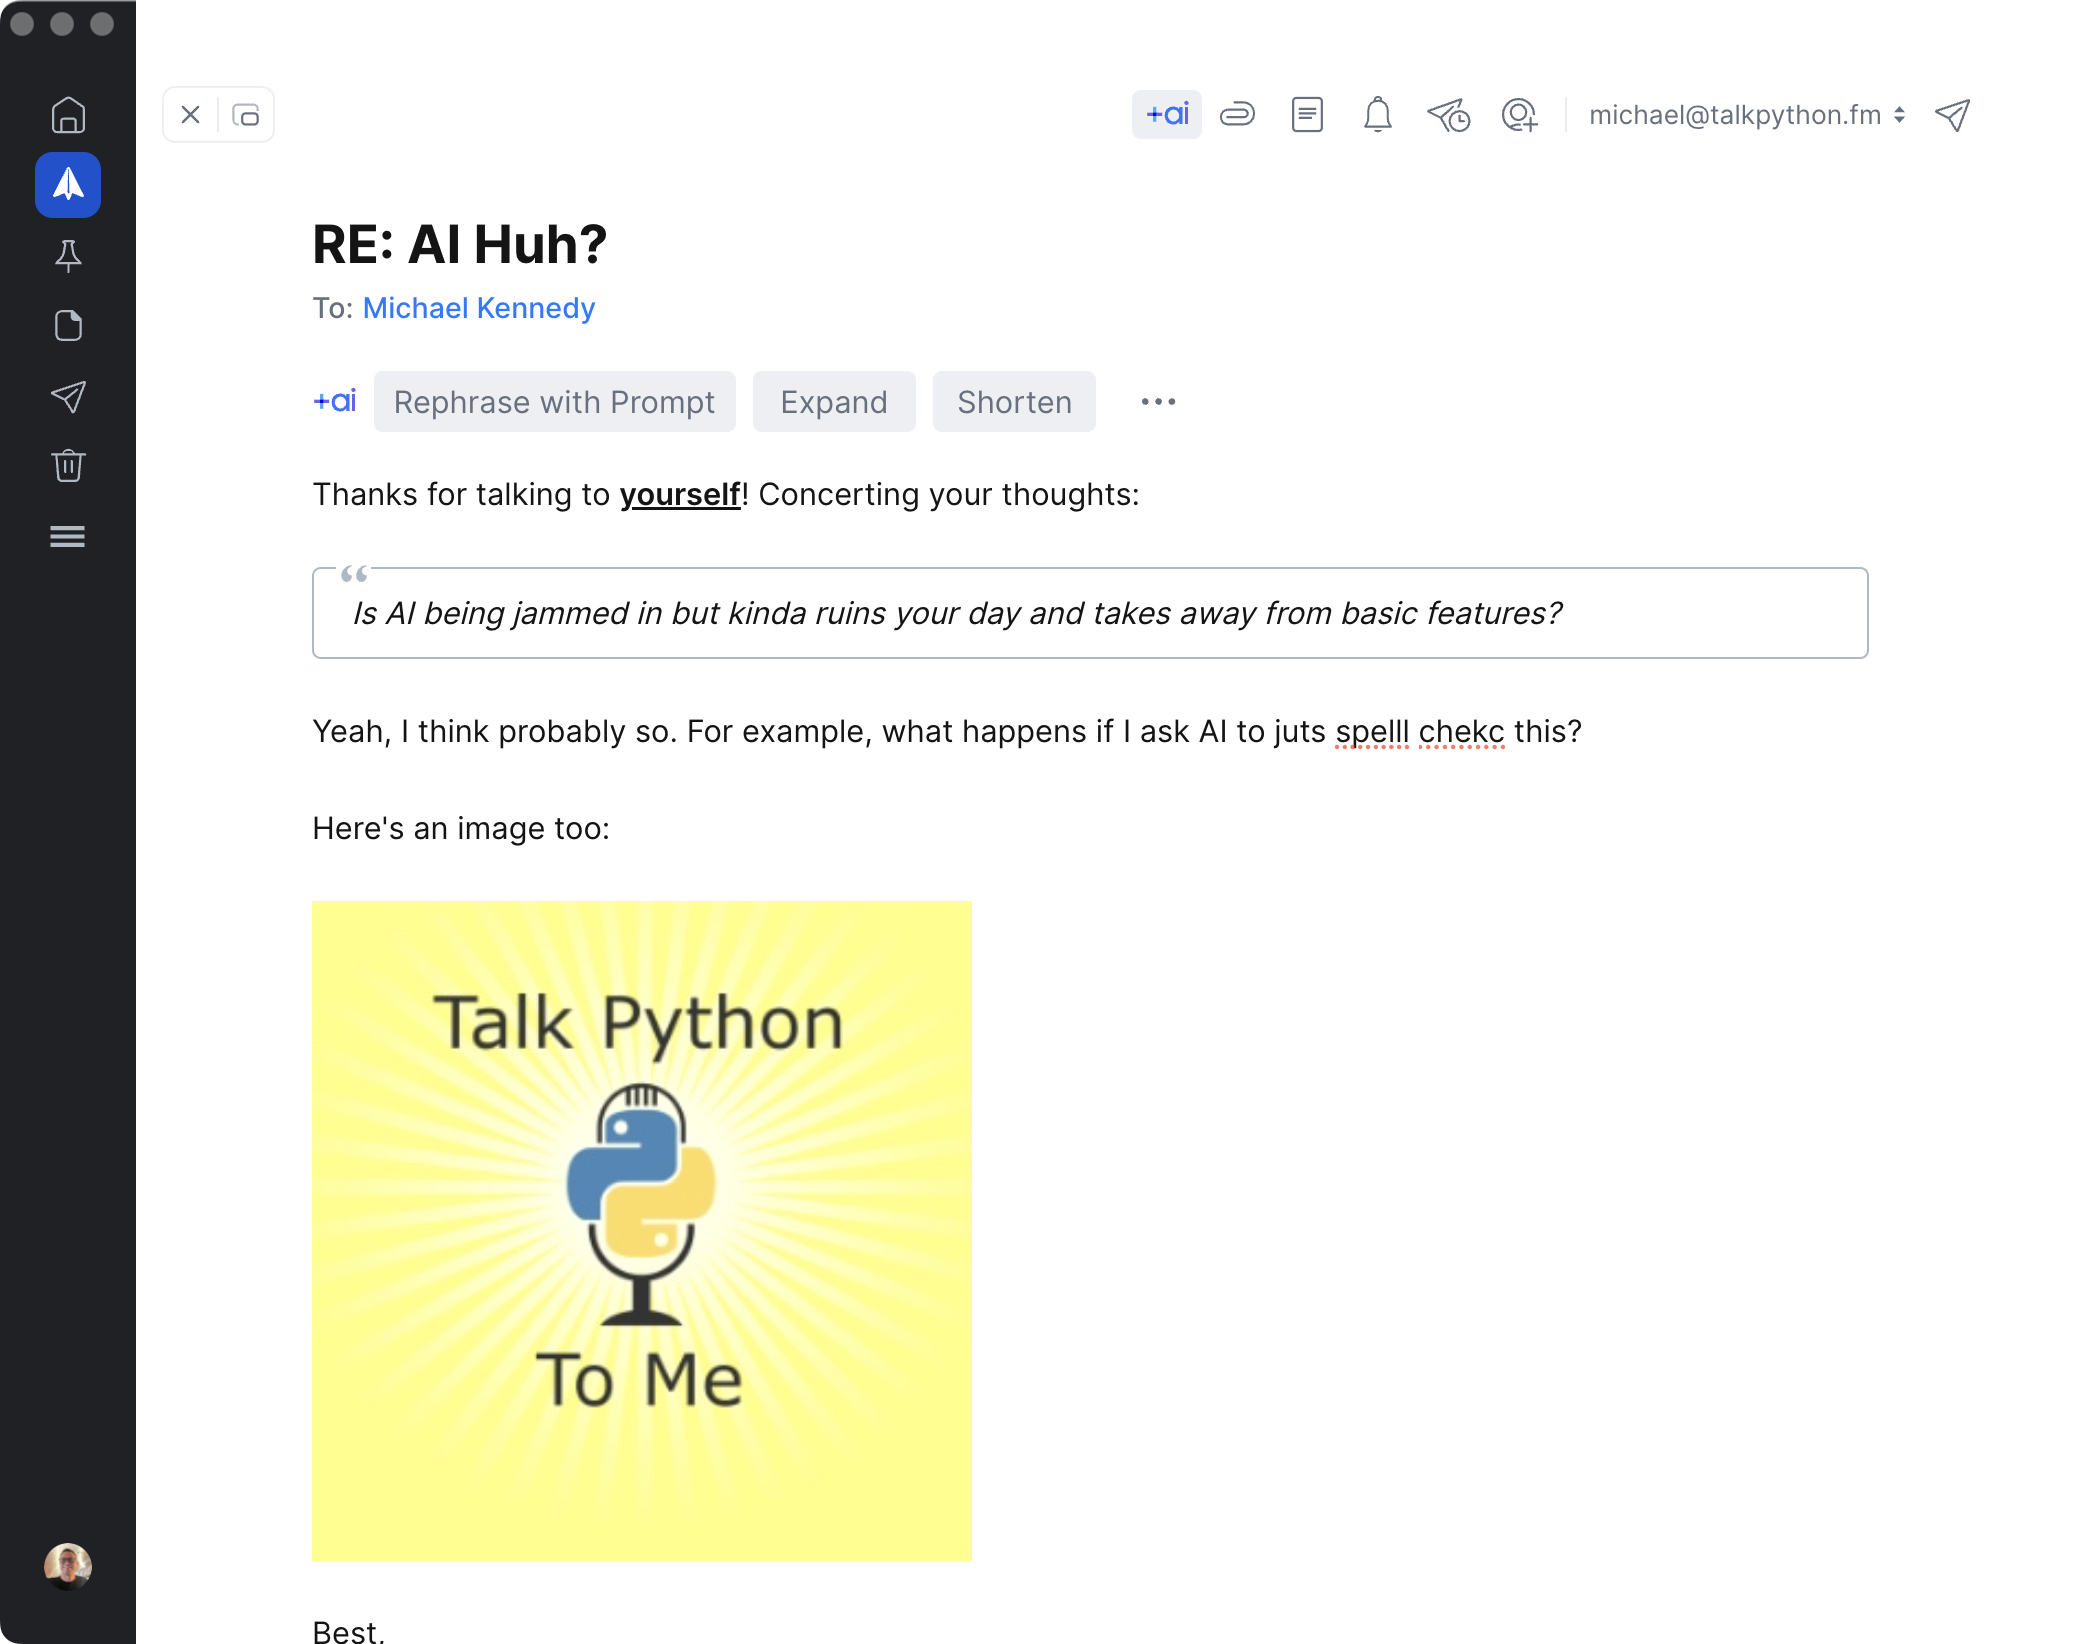Click Rephrase with Prompt button
The image size is (2078, 1644).
point(554,402)
